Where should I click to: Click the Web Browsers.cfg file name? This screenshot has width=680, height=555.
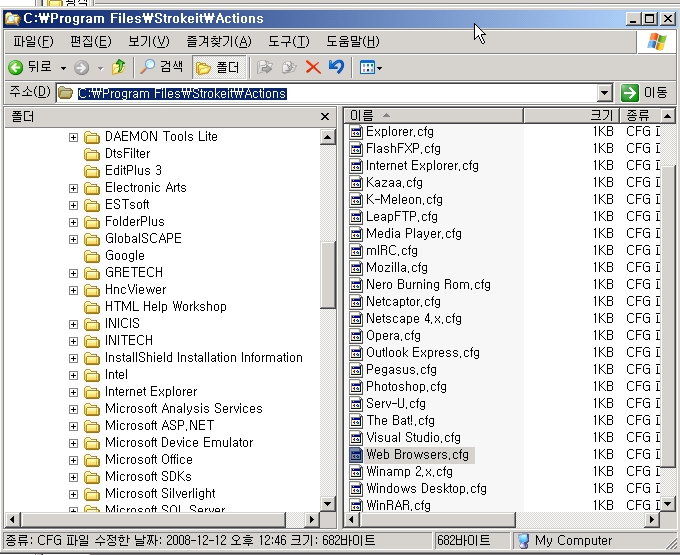(x=417, y=454)
